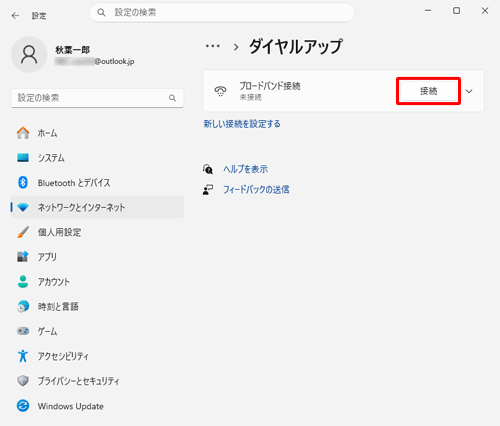Open ゲーム settings
The height and width of the screenshot is (426, 500).
97,331
